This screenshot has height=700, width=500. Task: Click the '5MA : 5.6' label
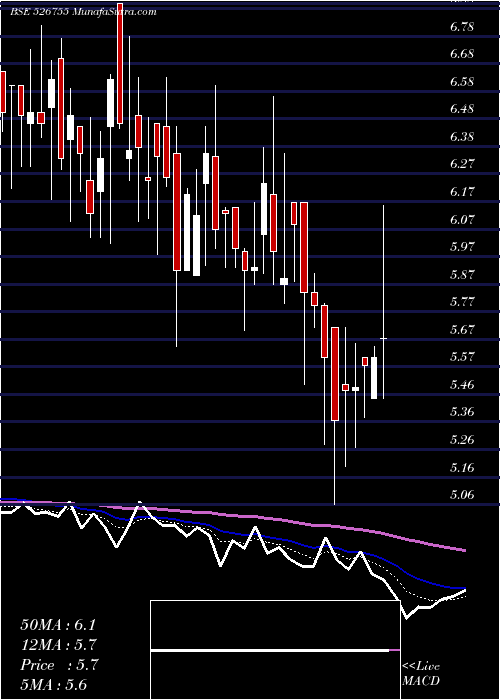(x=54, y=684)
